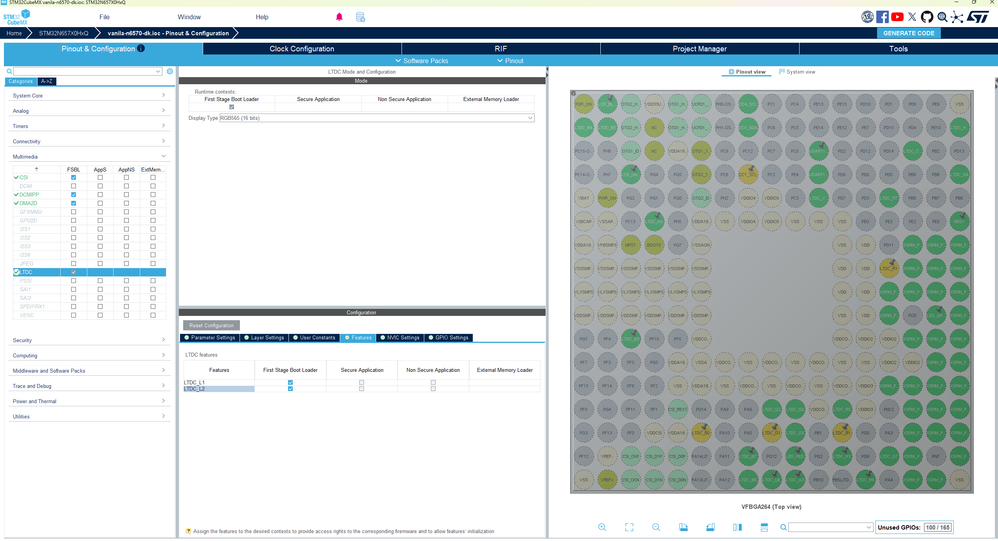This screenshot has height=541, width=998.
Task: Click the database update icon beside the bell
Action: (360, 17)
